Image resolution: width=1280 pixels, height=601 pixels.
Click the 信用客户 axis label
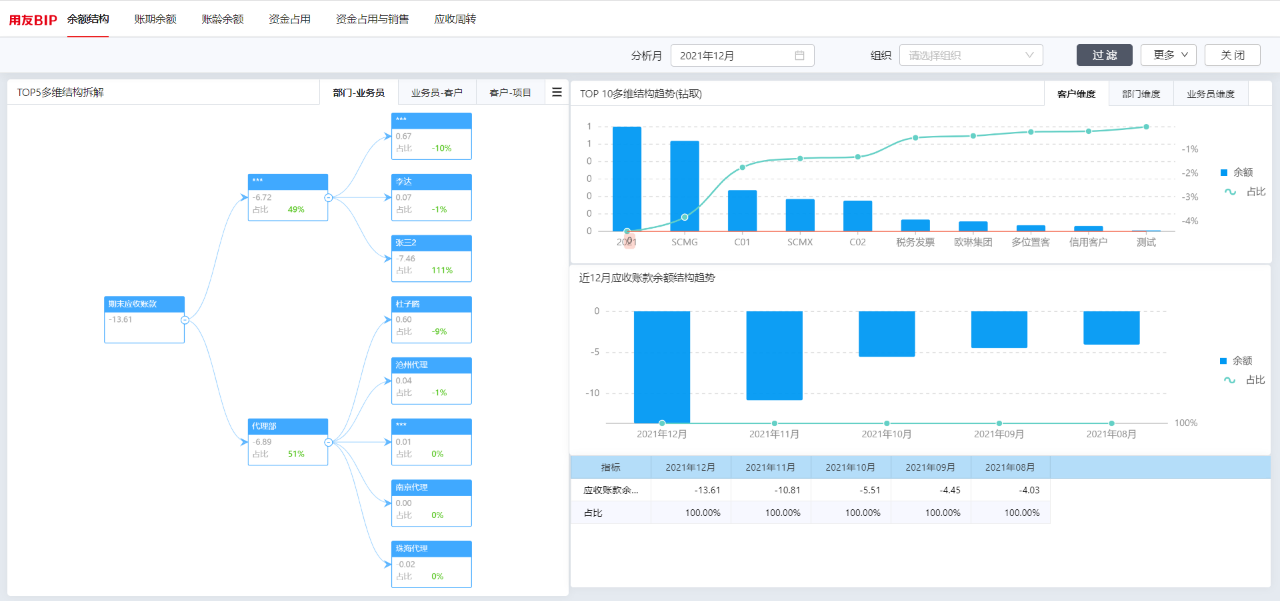pyautogui.click(x=1088, y=243)
